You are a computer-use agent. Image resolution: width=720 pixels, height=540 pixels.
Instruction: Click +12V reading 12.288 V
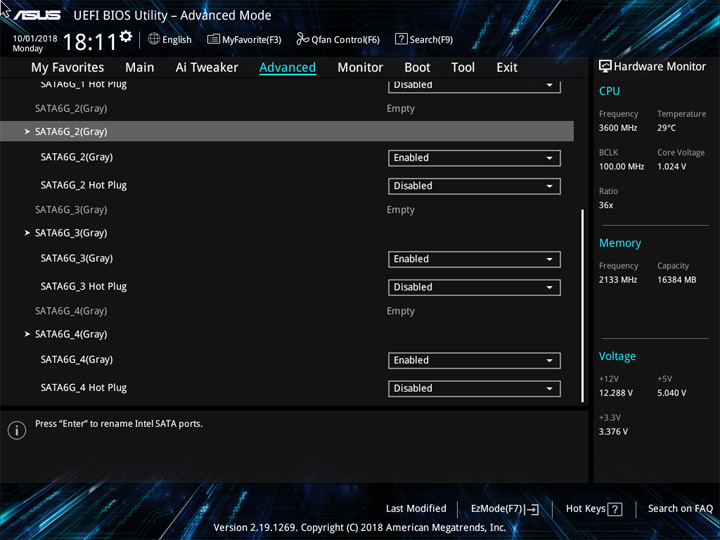pos(616,393)
